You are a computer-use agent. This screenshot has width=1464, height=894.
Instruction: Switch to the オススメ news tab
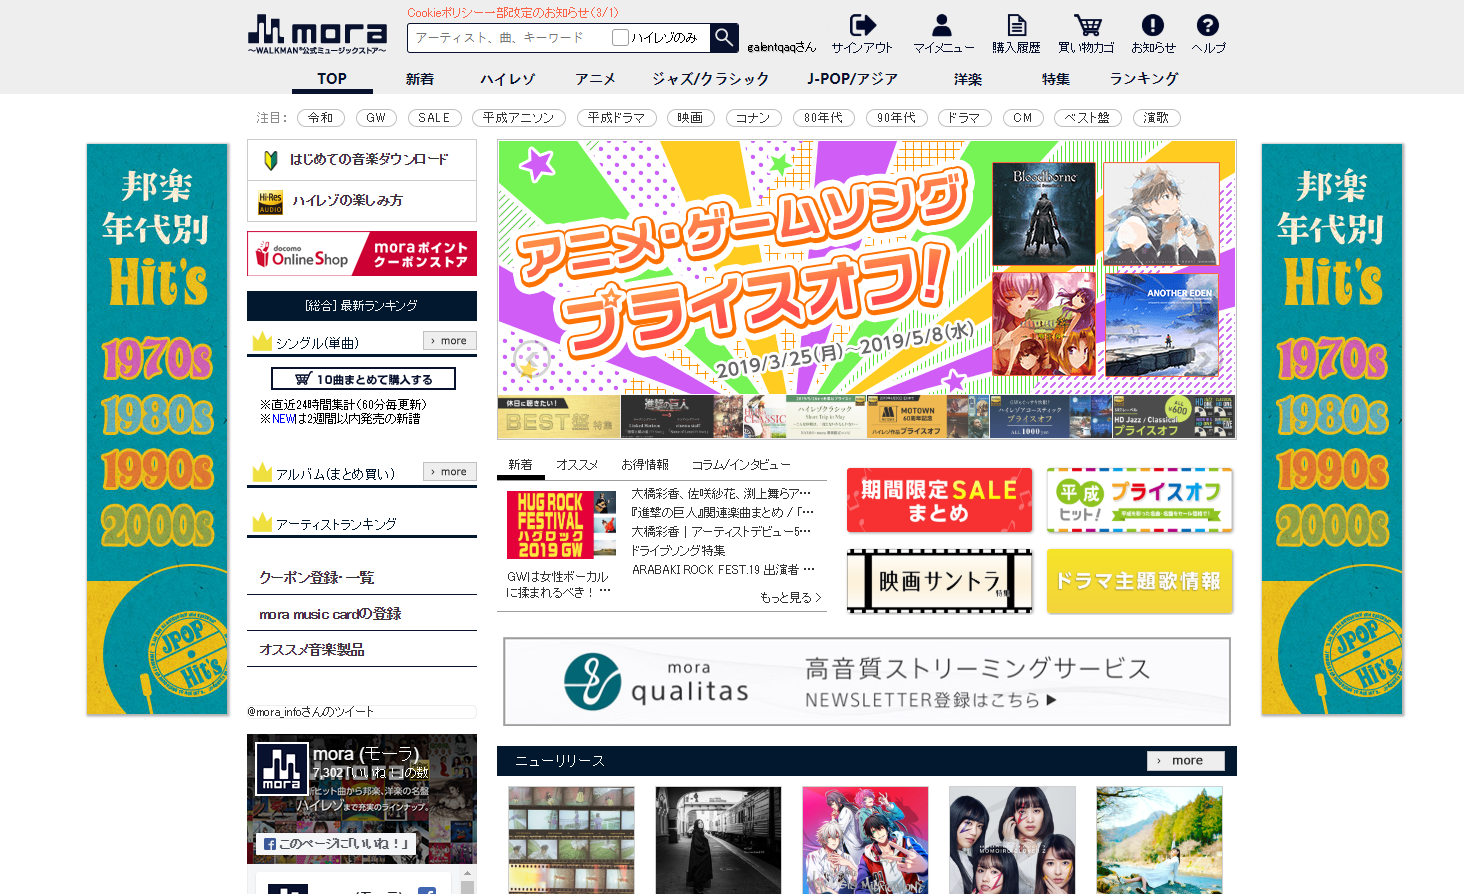[577, 464]
